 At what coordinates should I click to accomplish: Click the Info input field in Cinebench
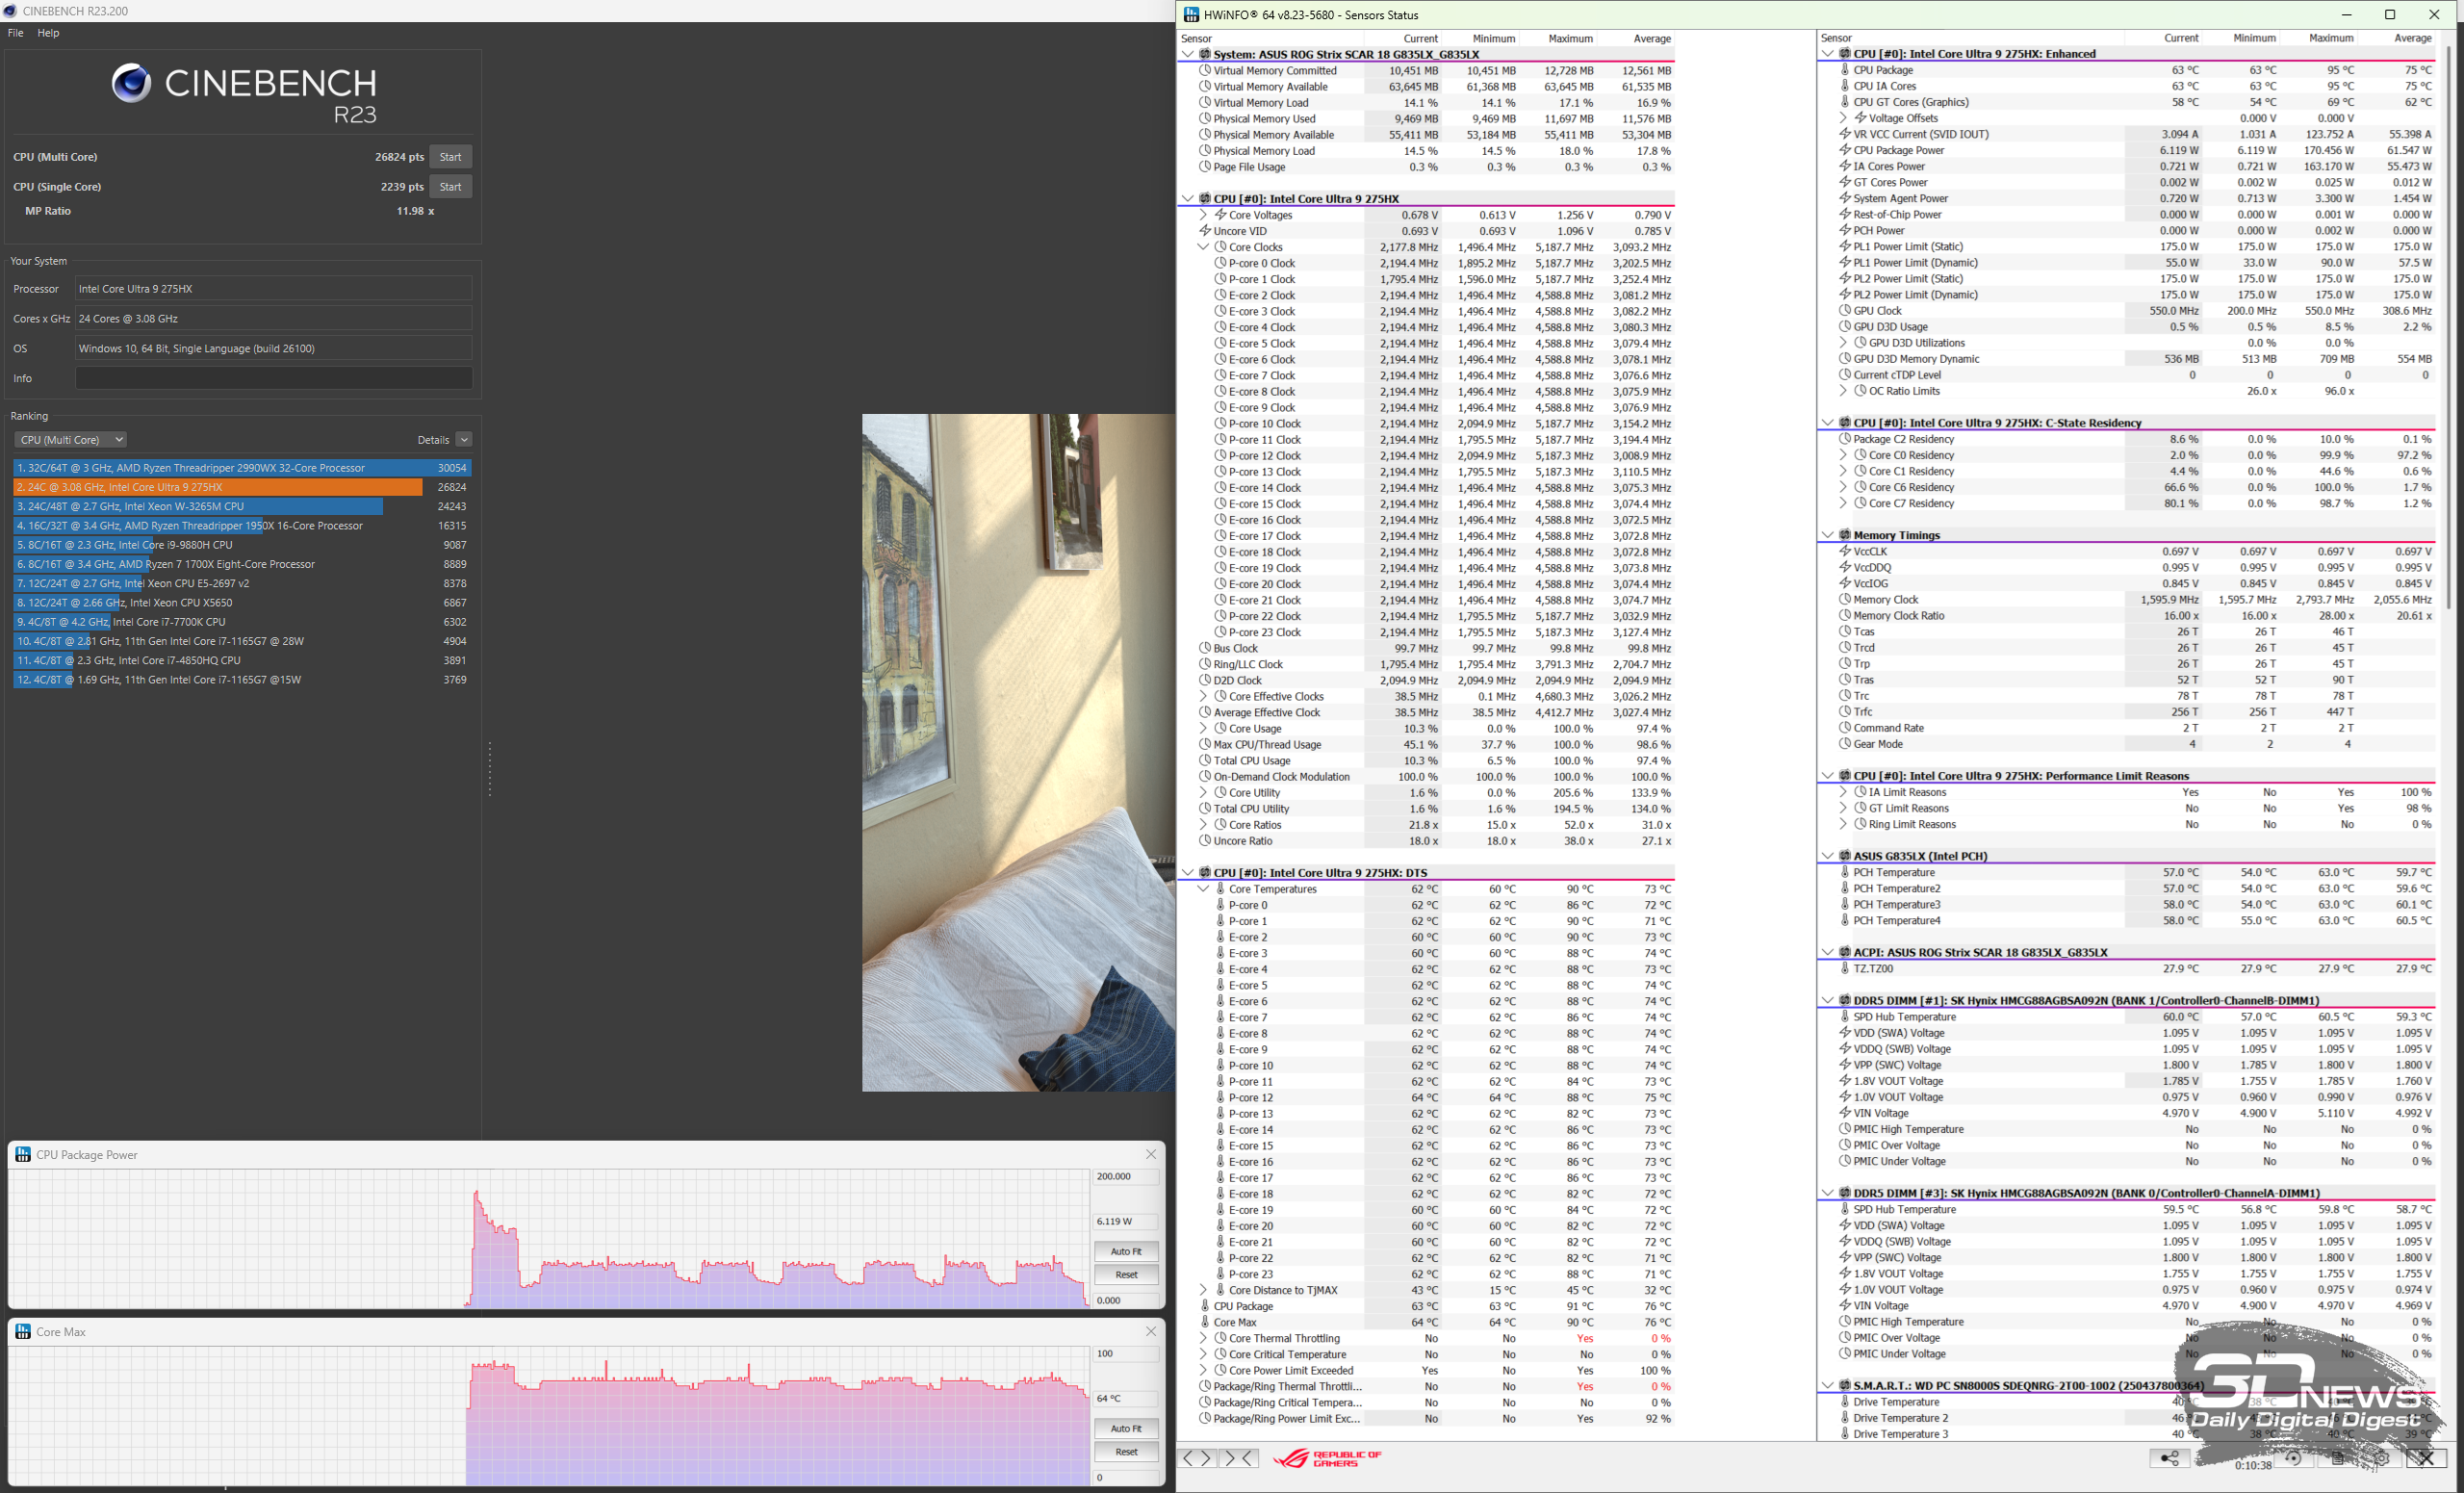pyautogui.click(x=274, y=378)
